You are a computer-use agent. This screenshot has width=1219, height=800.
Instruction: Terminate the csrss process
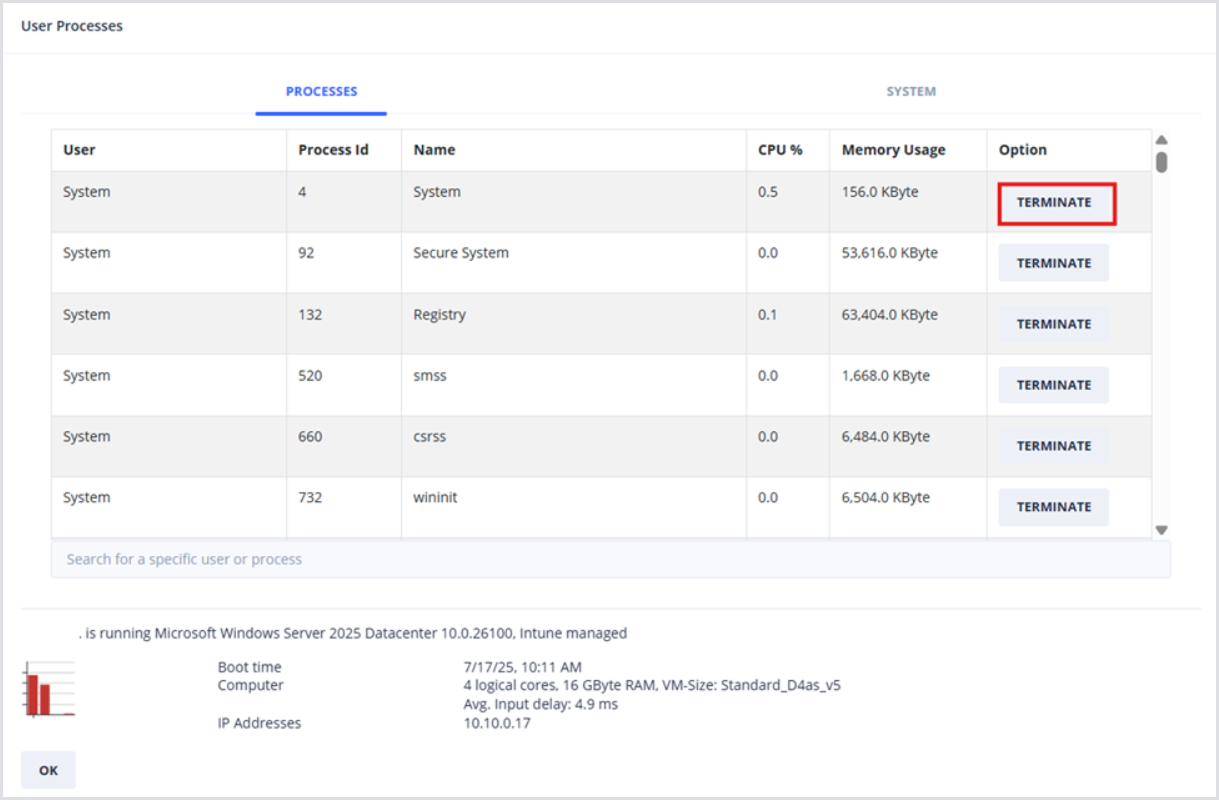1053,446
